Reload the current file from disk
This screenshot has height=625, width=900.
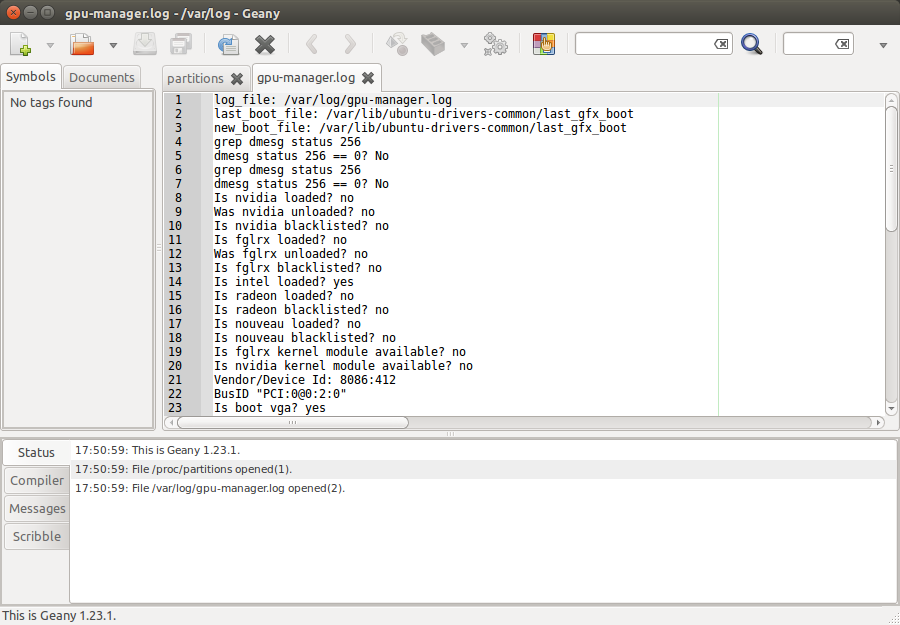(228, 44)
